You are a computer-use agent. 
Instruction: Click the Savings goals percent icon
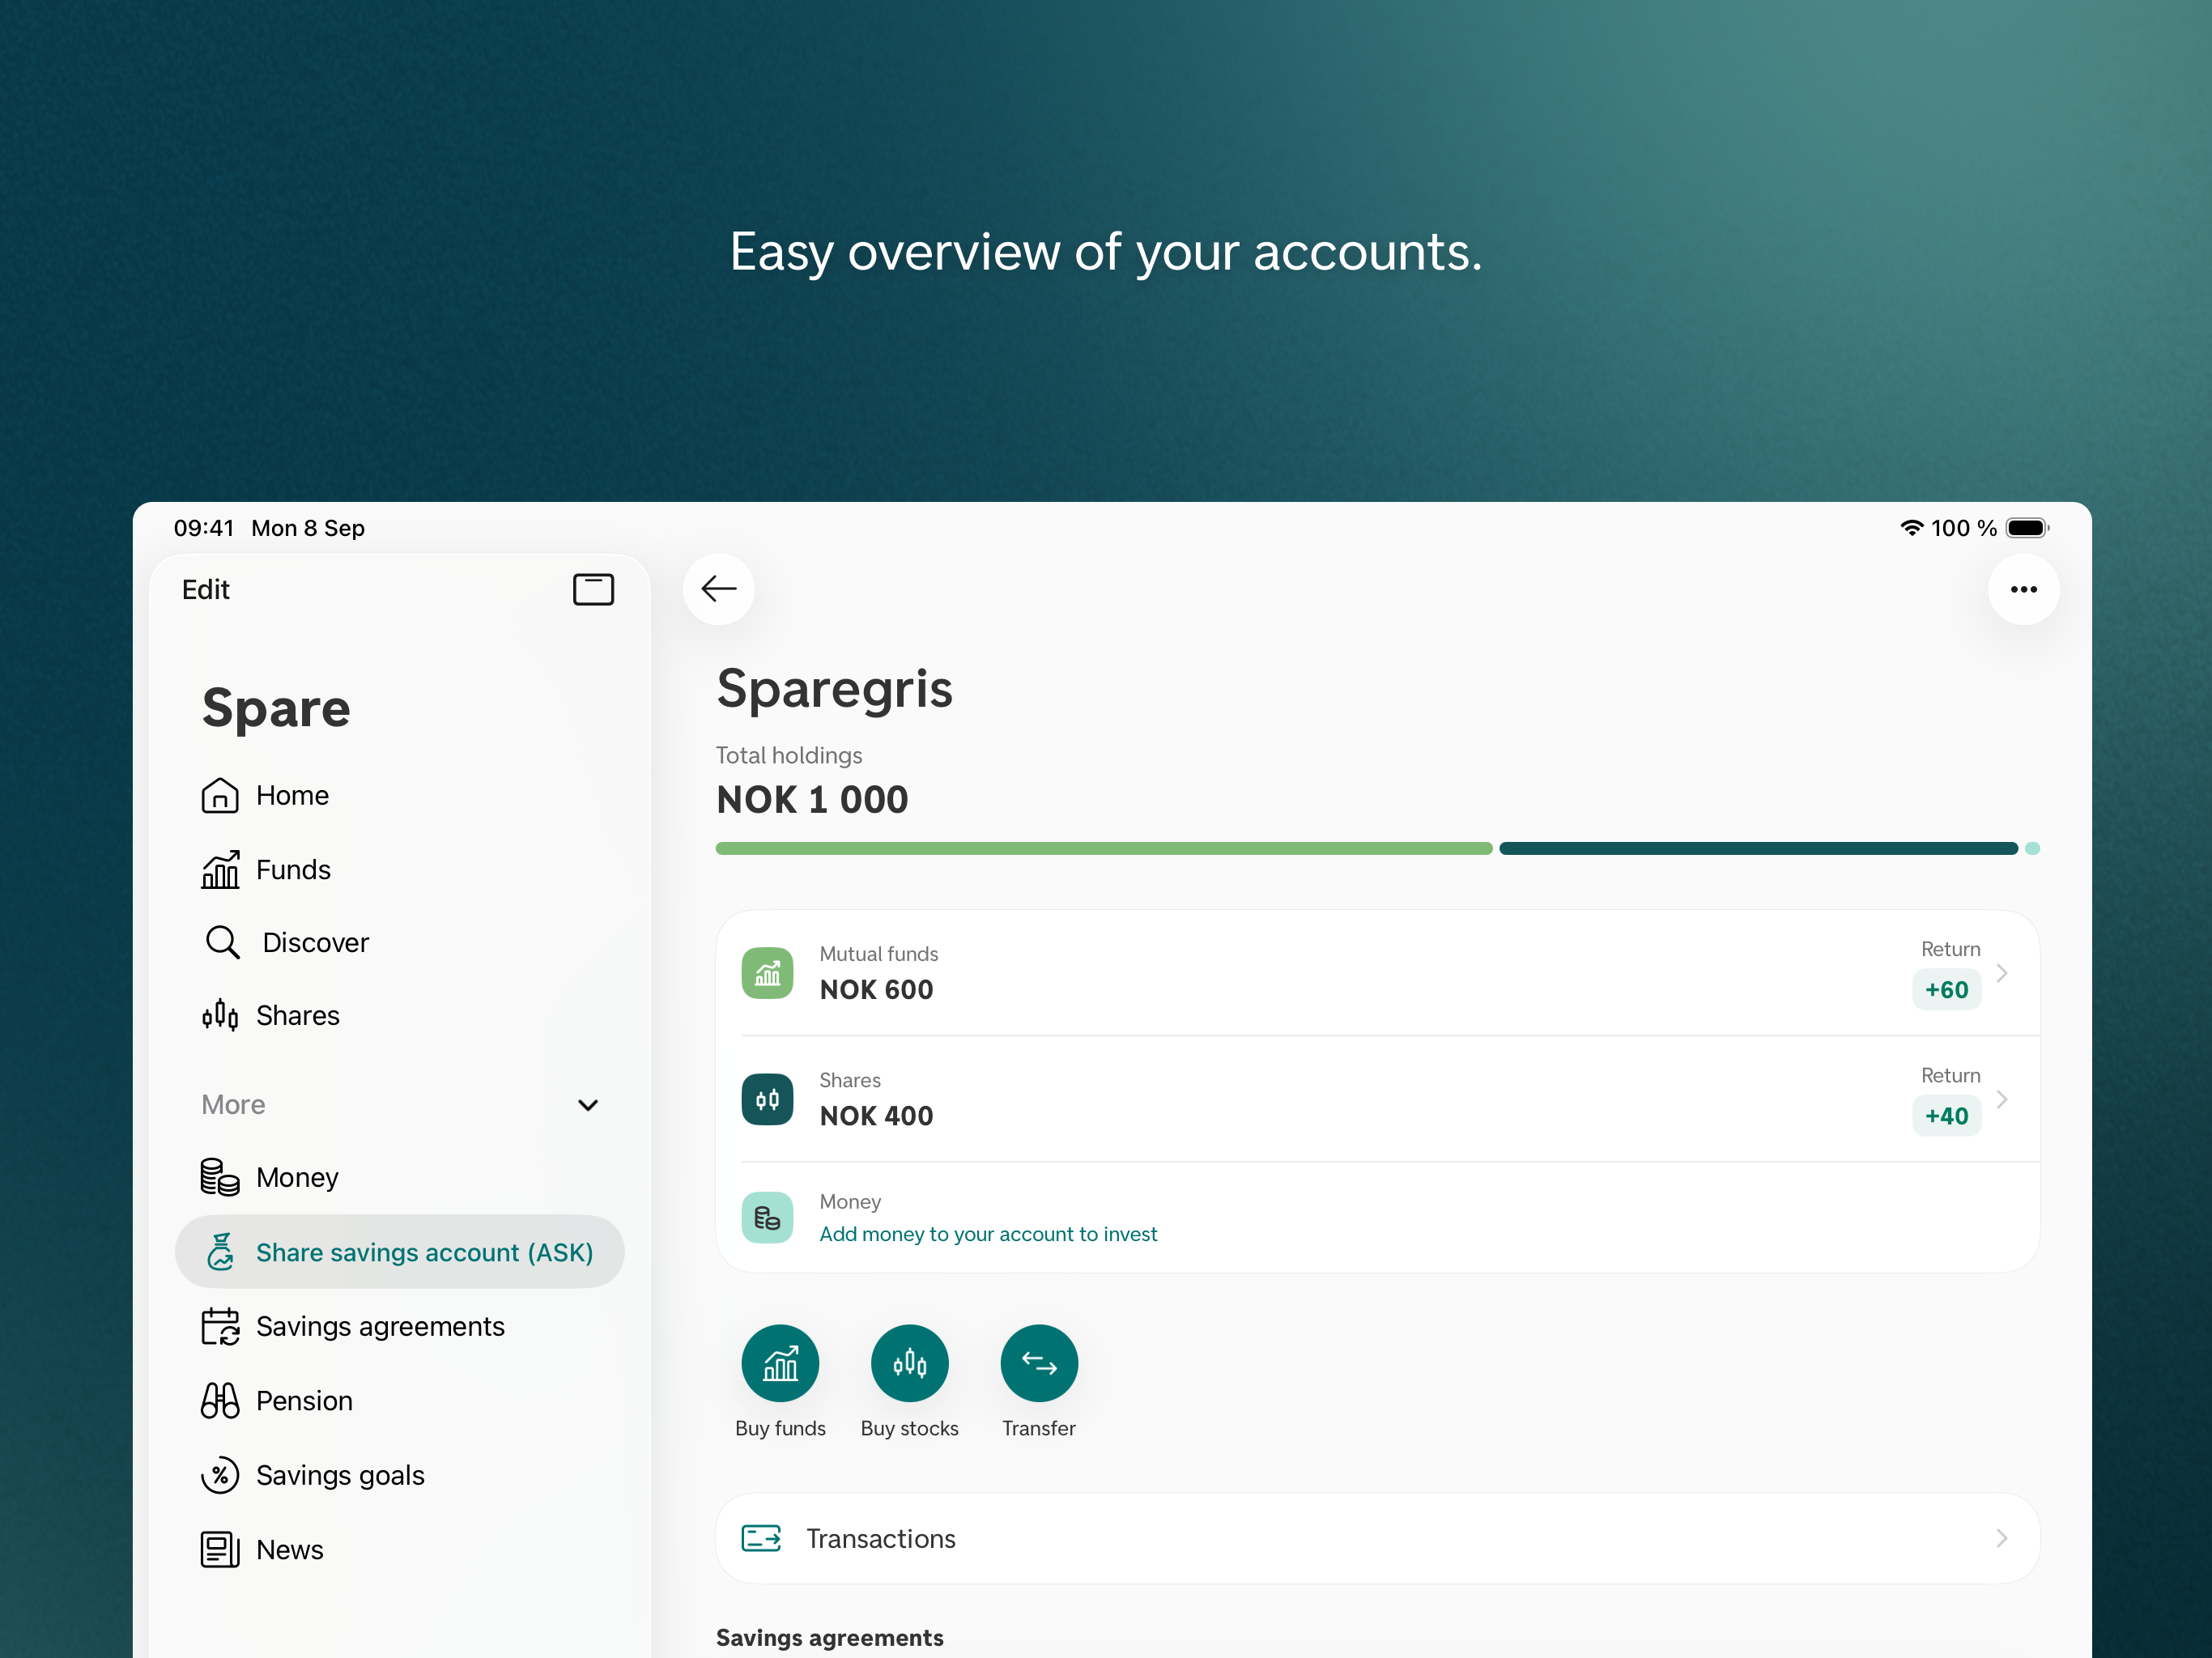click(x=220, y=1475)
